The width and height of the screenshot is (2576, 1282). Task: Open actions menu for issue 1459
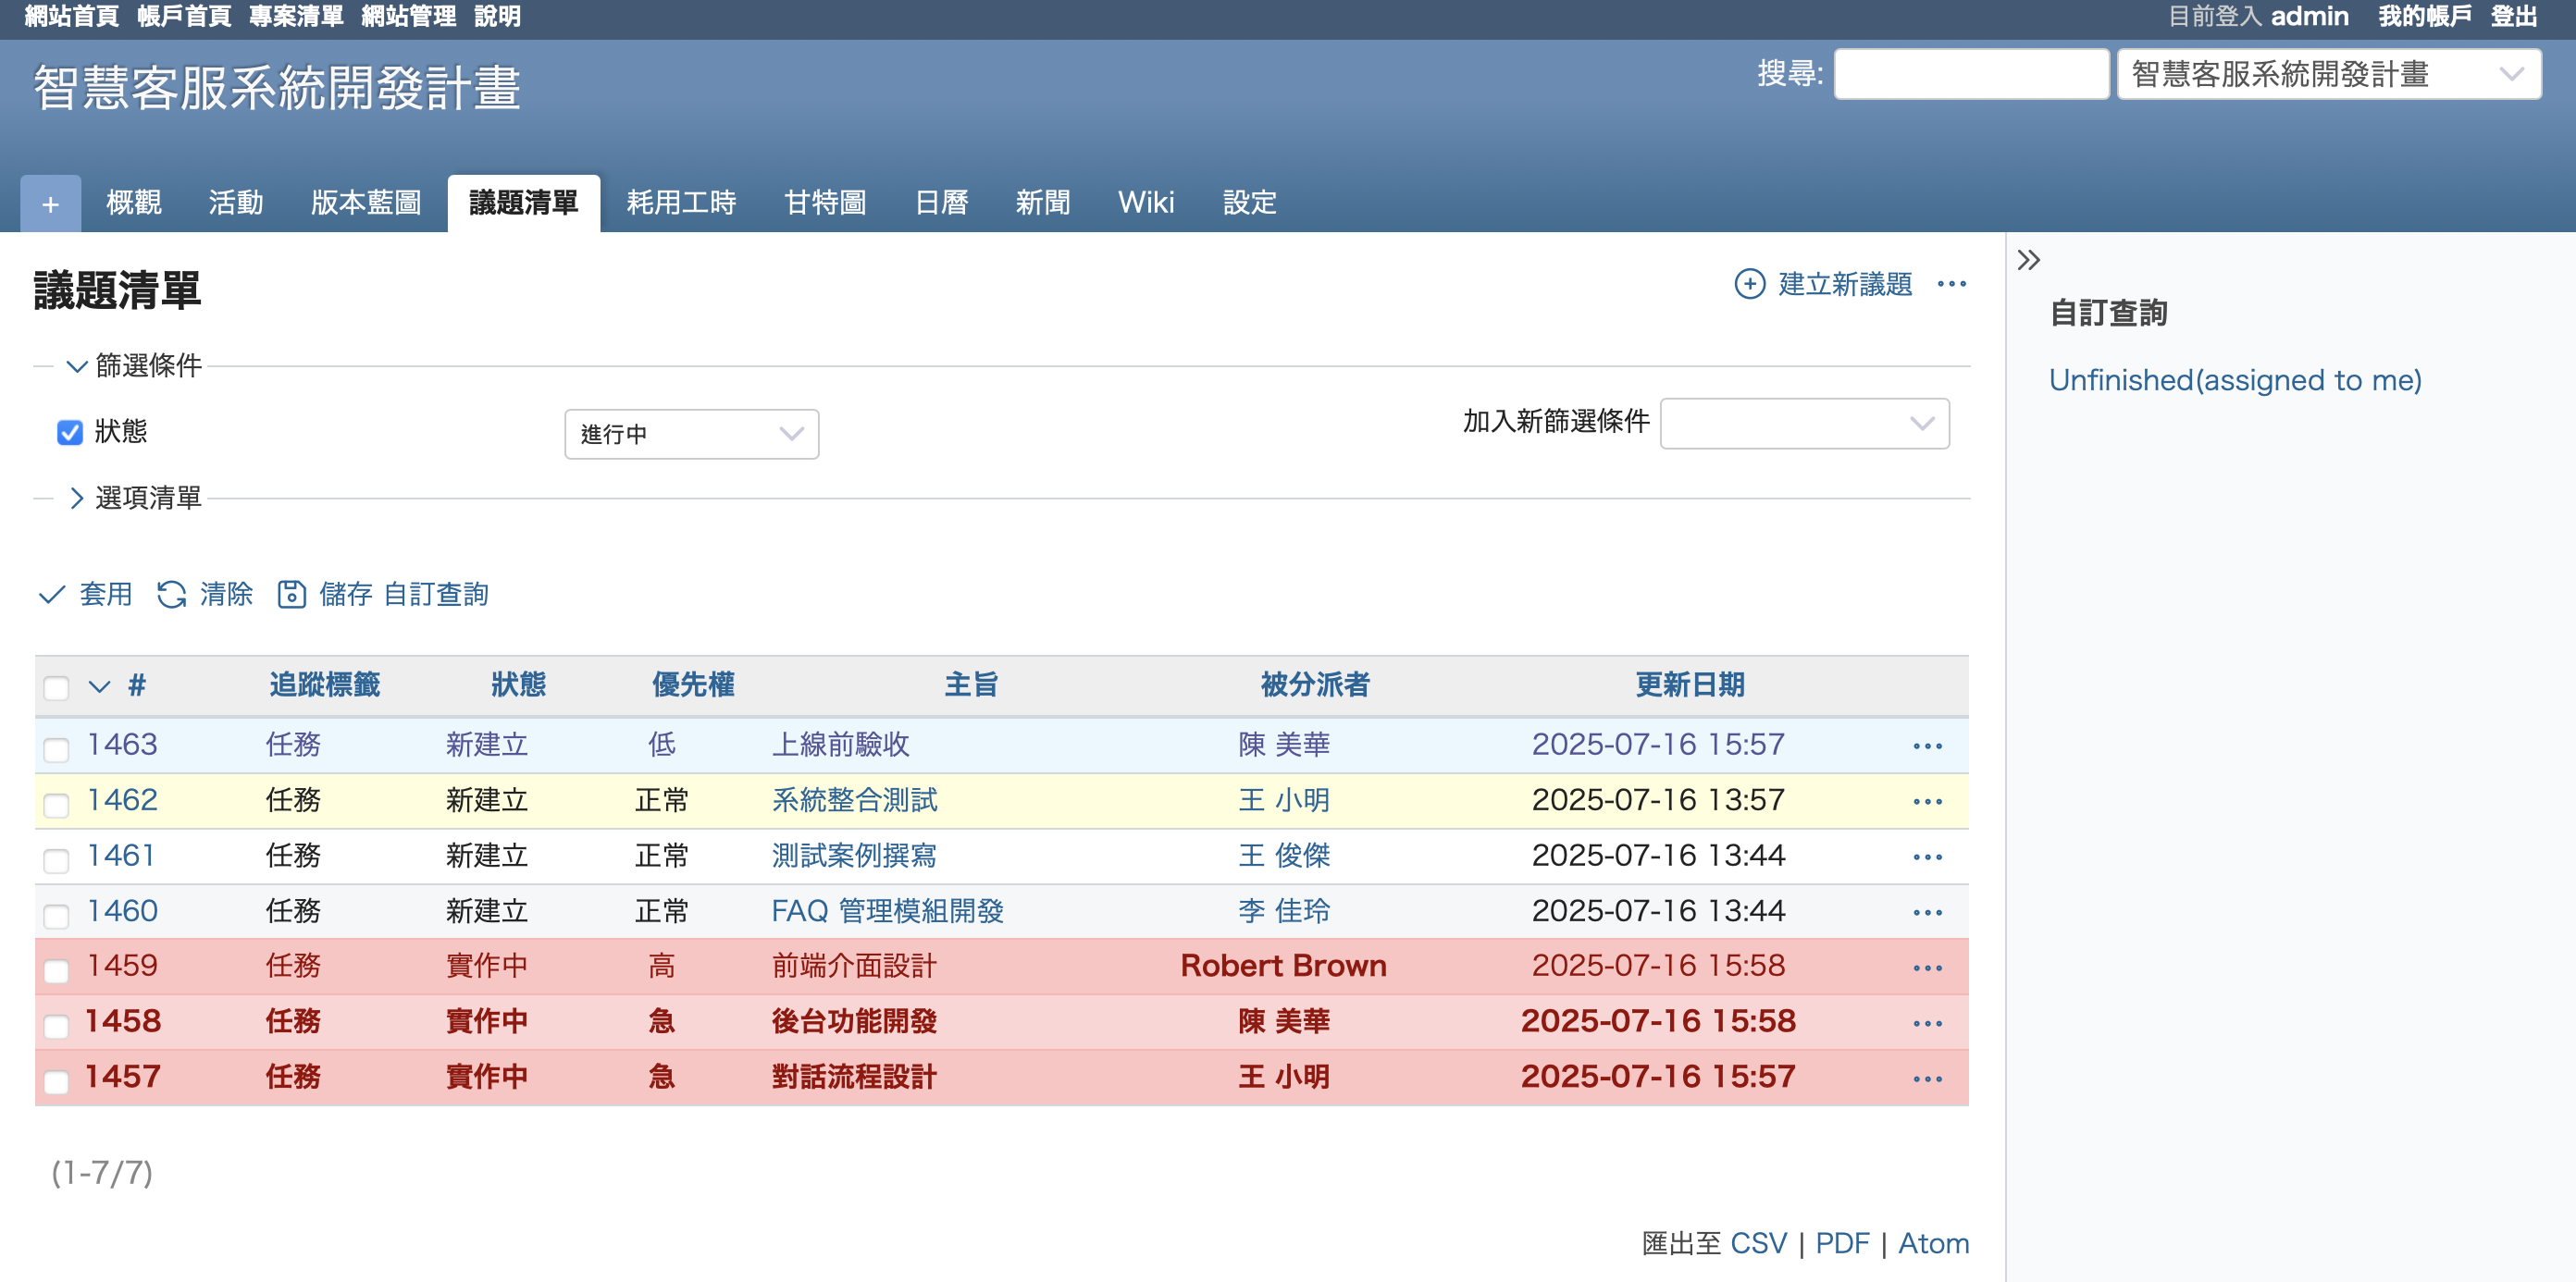pyautogui.click(x=1927, y=968)
